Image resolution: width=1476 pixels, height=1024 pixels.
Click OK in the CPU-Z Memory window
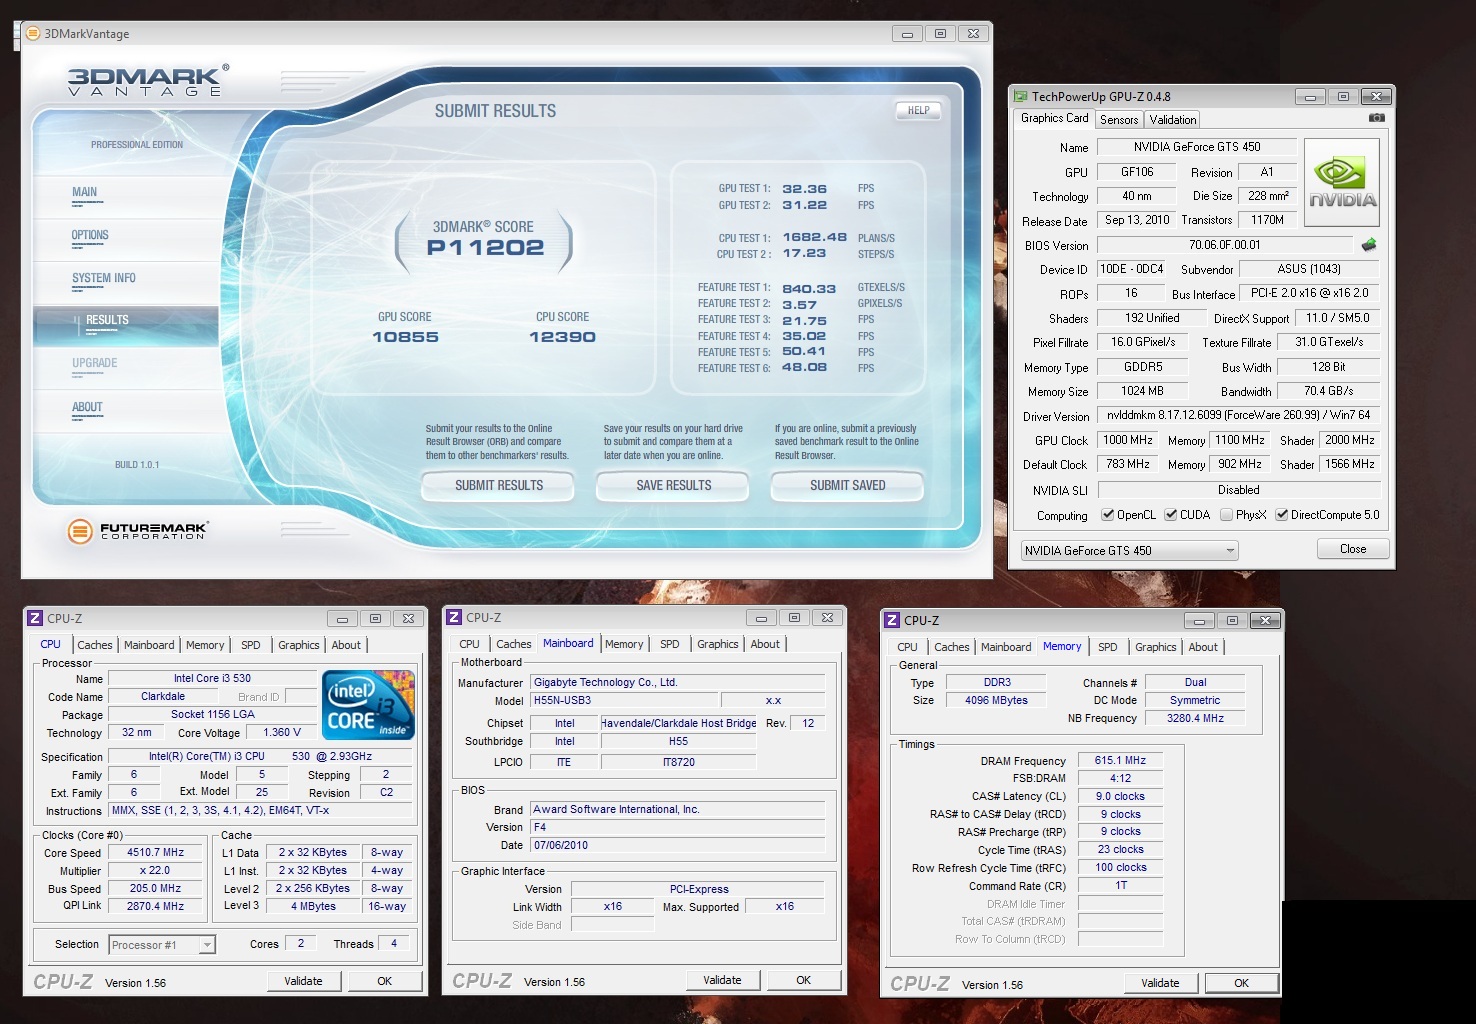click(1241, 984)
